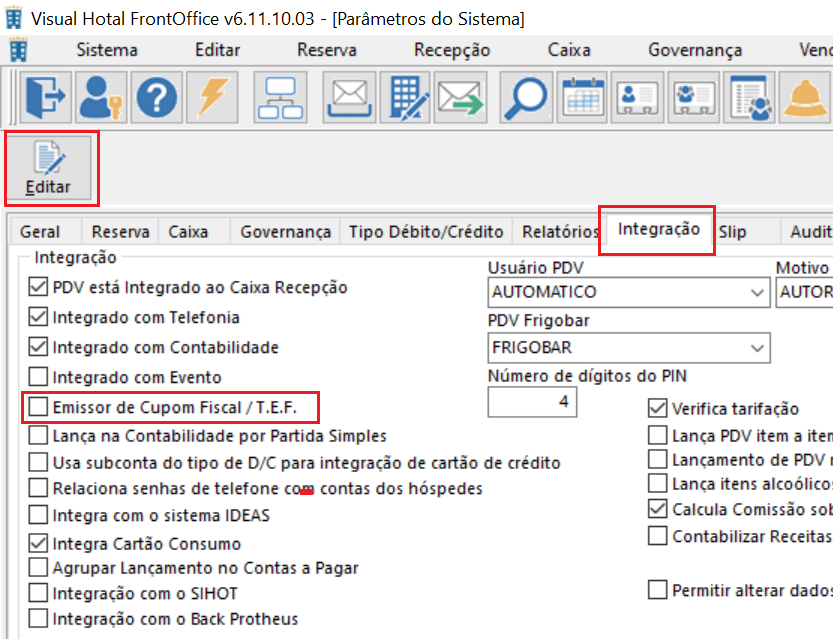Switch to the Relatórios tab

(560, 232)
